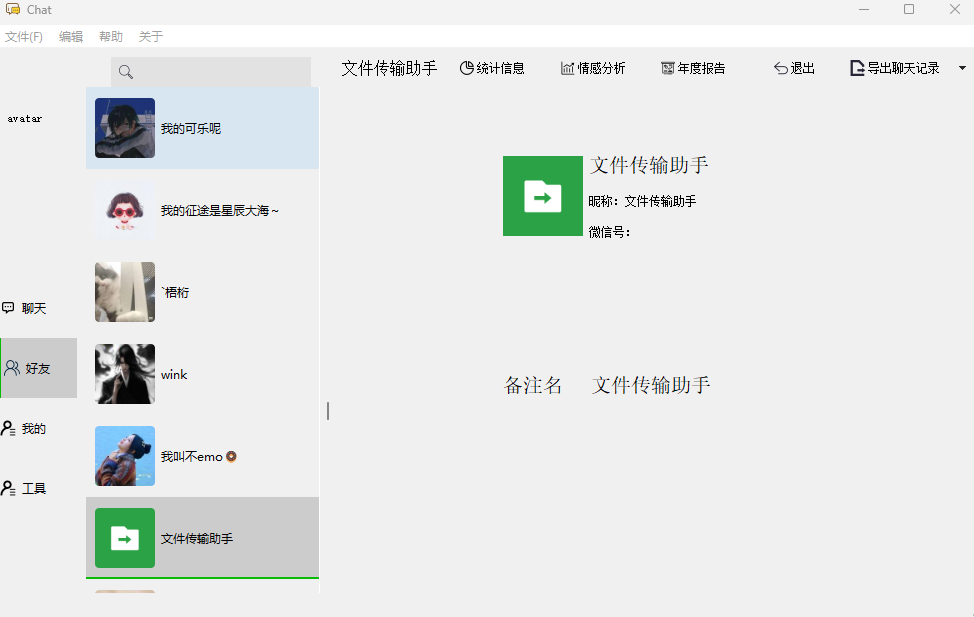This screenshot has width=974, height=617.
Task: Click the 工具 person icon
Action: pyautogui.click(x=8, y=488)
